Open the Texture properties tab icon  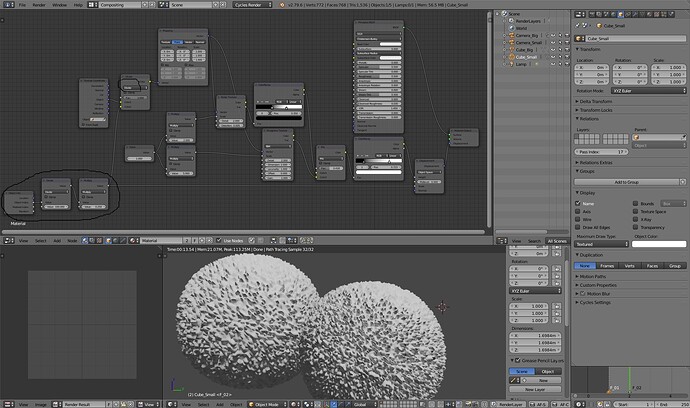[657, 15]
